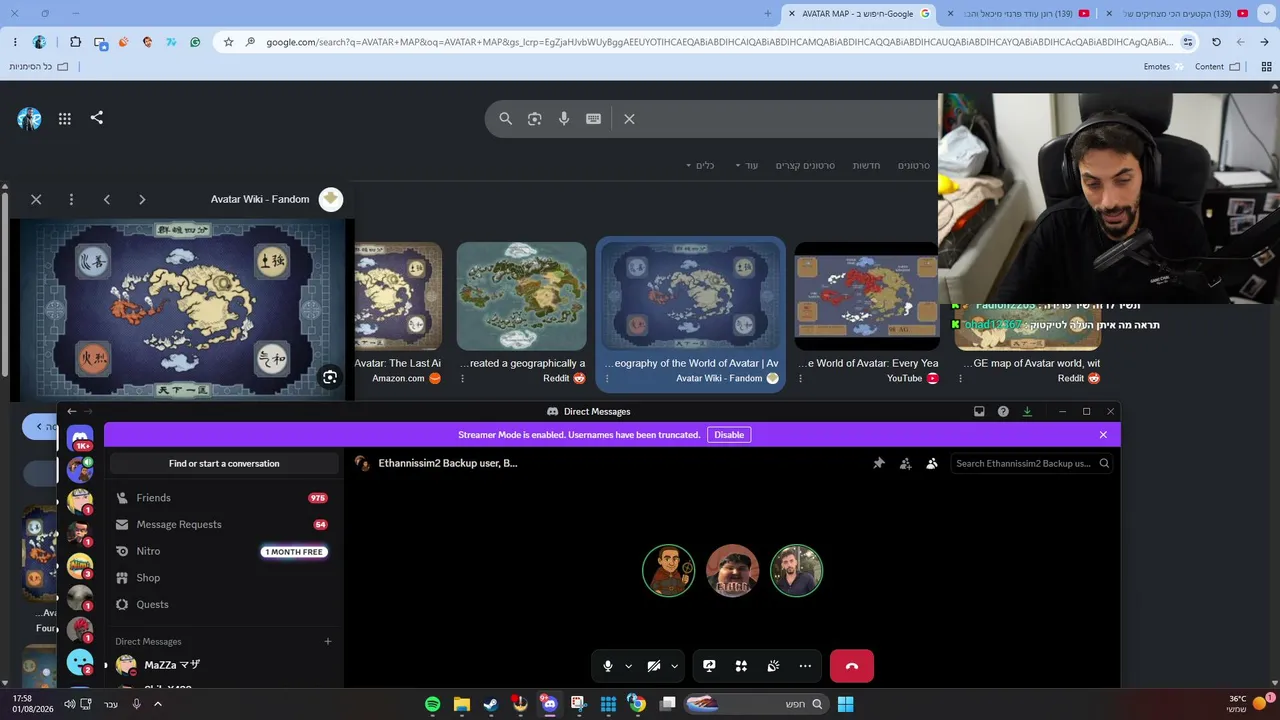Show the next image in preview

pos(142,200)
